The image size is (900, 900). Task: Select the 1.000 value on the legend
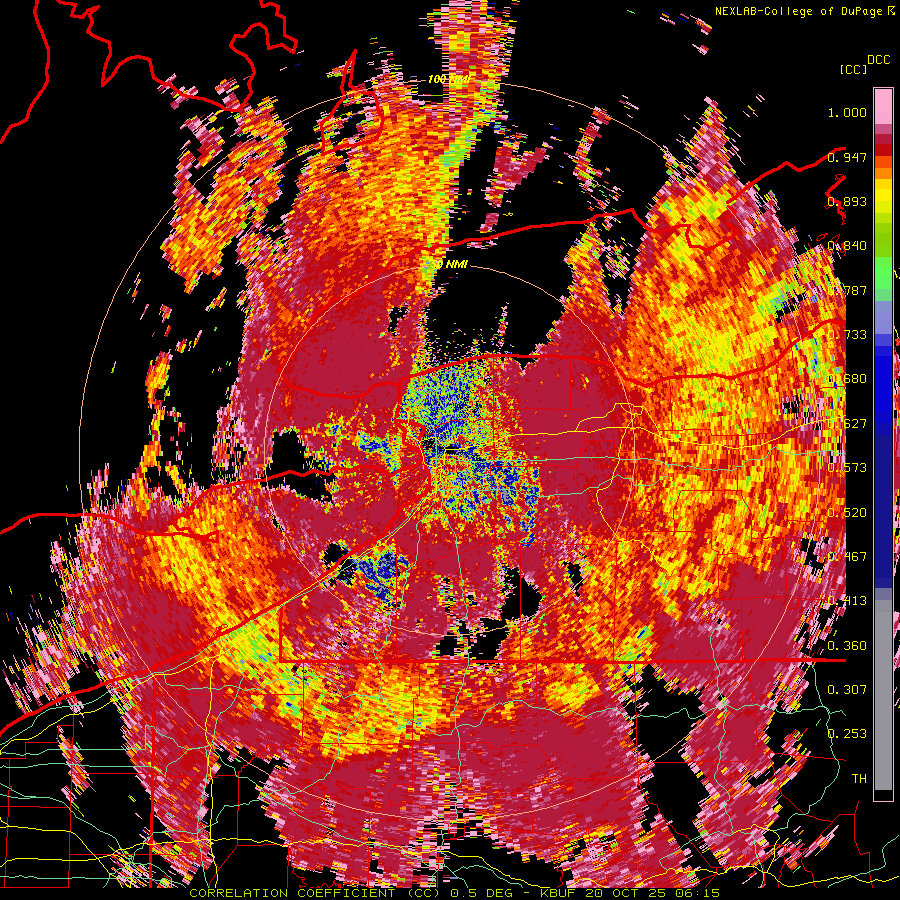847,112
